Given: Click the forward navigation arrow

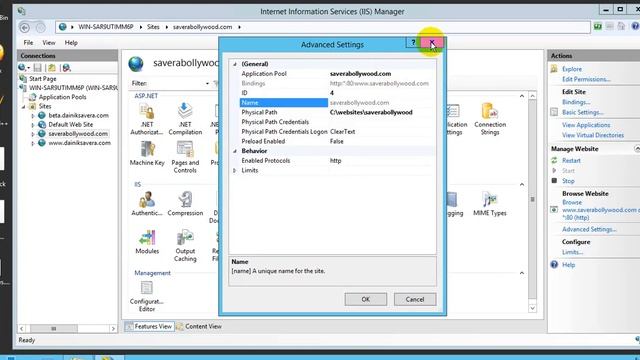Looking at the screenshot, I should [40, 27].
